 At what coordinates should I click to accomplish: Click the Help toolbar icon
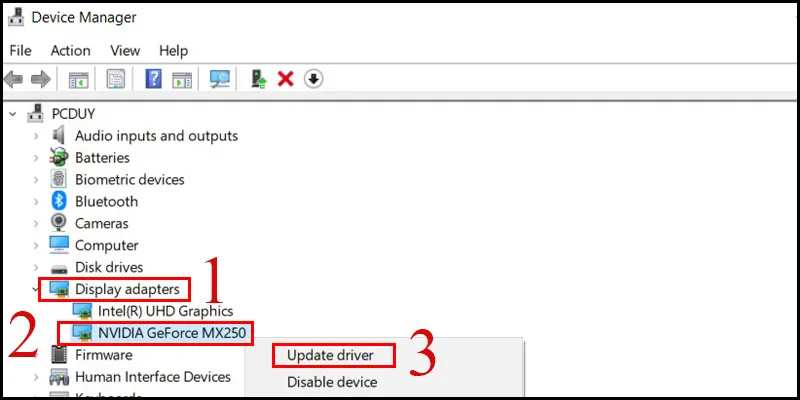154,79
